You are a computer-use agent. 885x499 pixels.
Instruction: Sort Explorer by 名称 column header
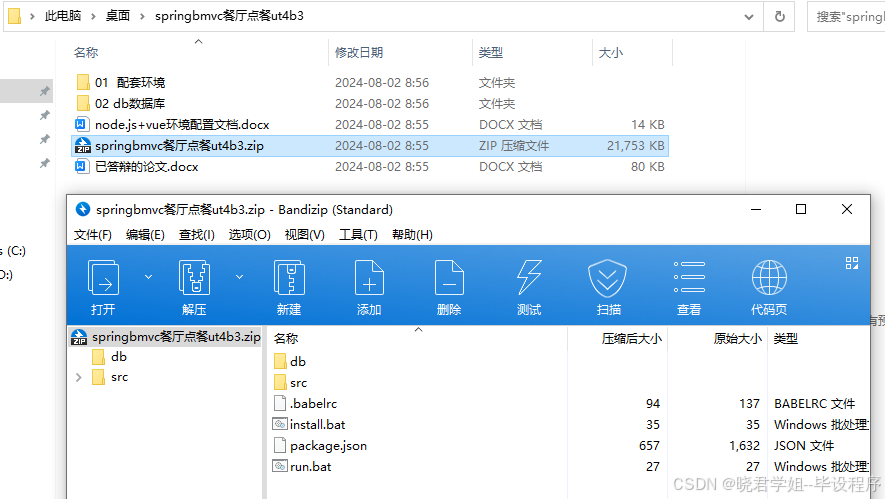[86, 52]
